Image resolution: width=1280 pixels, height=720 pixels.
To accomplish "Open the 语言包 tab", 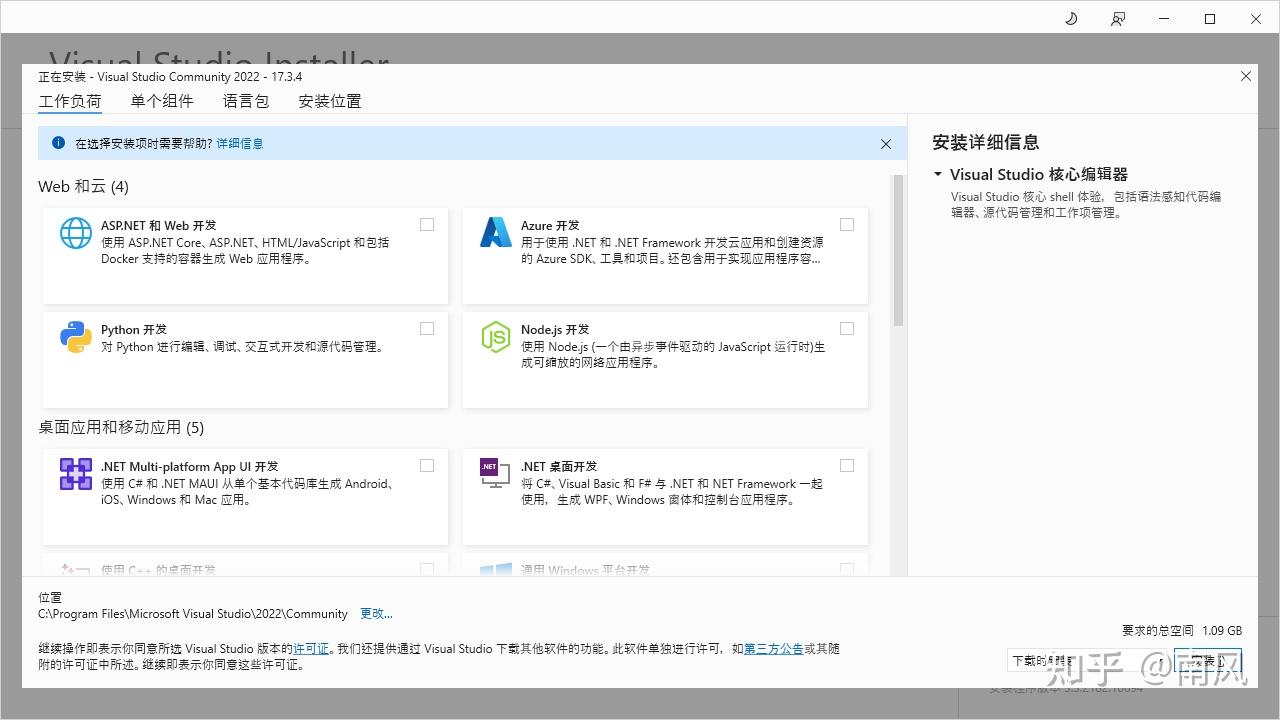I will point(245,100).
